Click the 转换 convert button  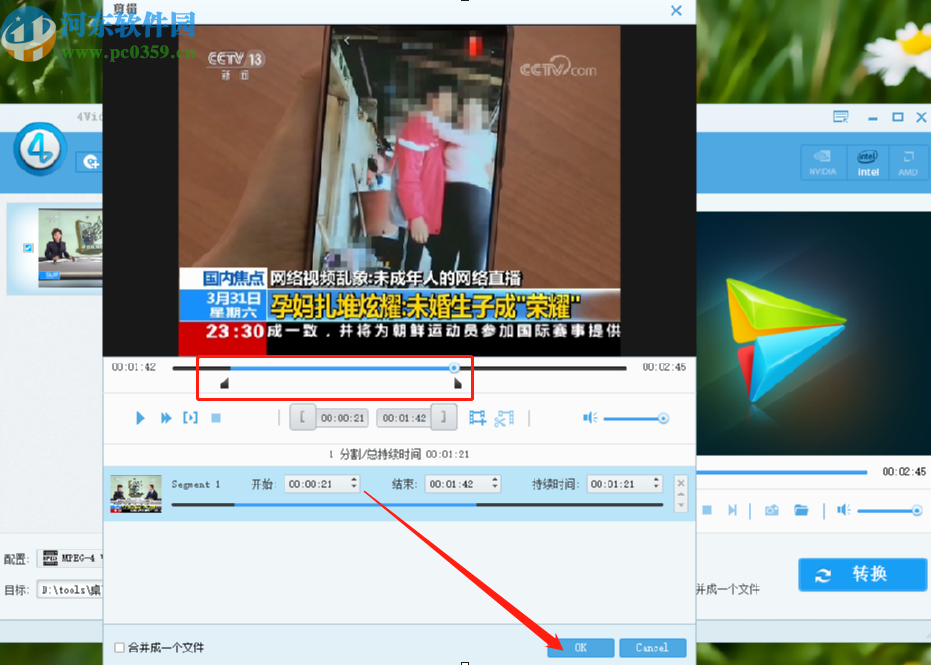tap(862, 574)
